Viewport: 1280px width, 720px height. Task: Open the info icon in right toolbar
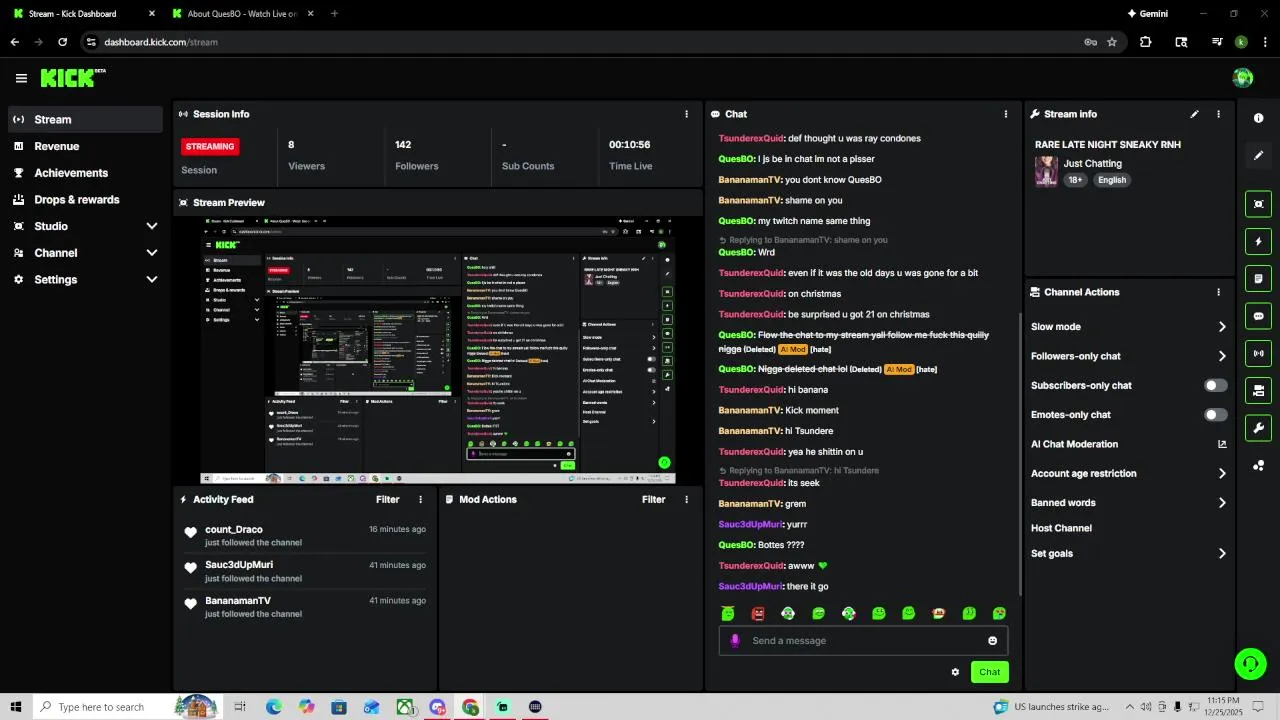point(1258,118)
